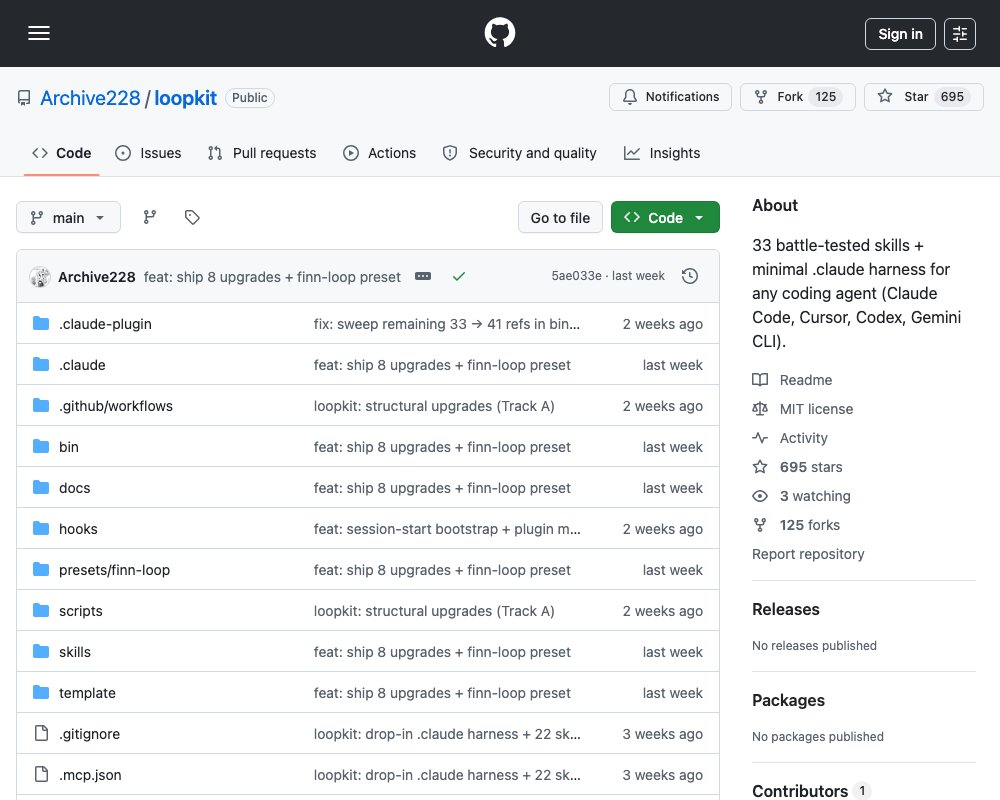This screenshot has width=1000, height=800.
Task: Expand commit message ellipsis button
Action: coord(423,276)
